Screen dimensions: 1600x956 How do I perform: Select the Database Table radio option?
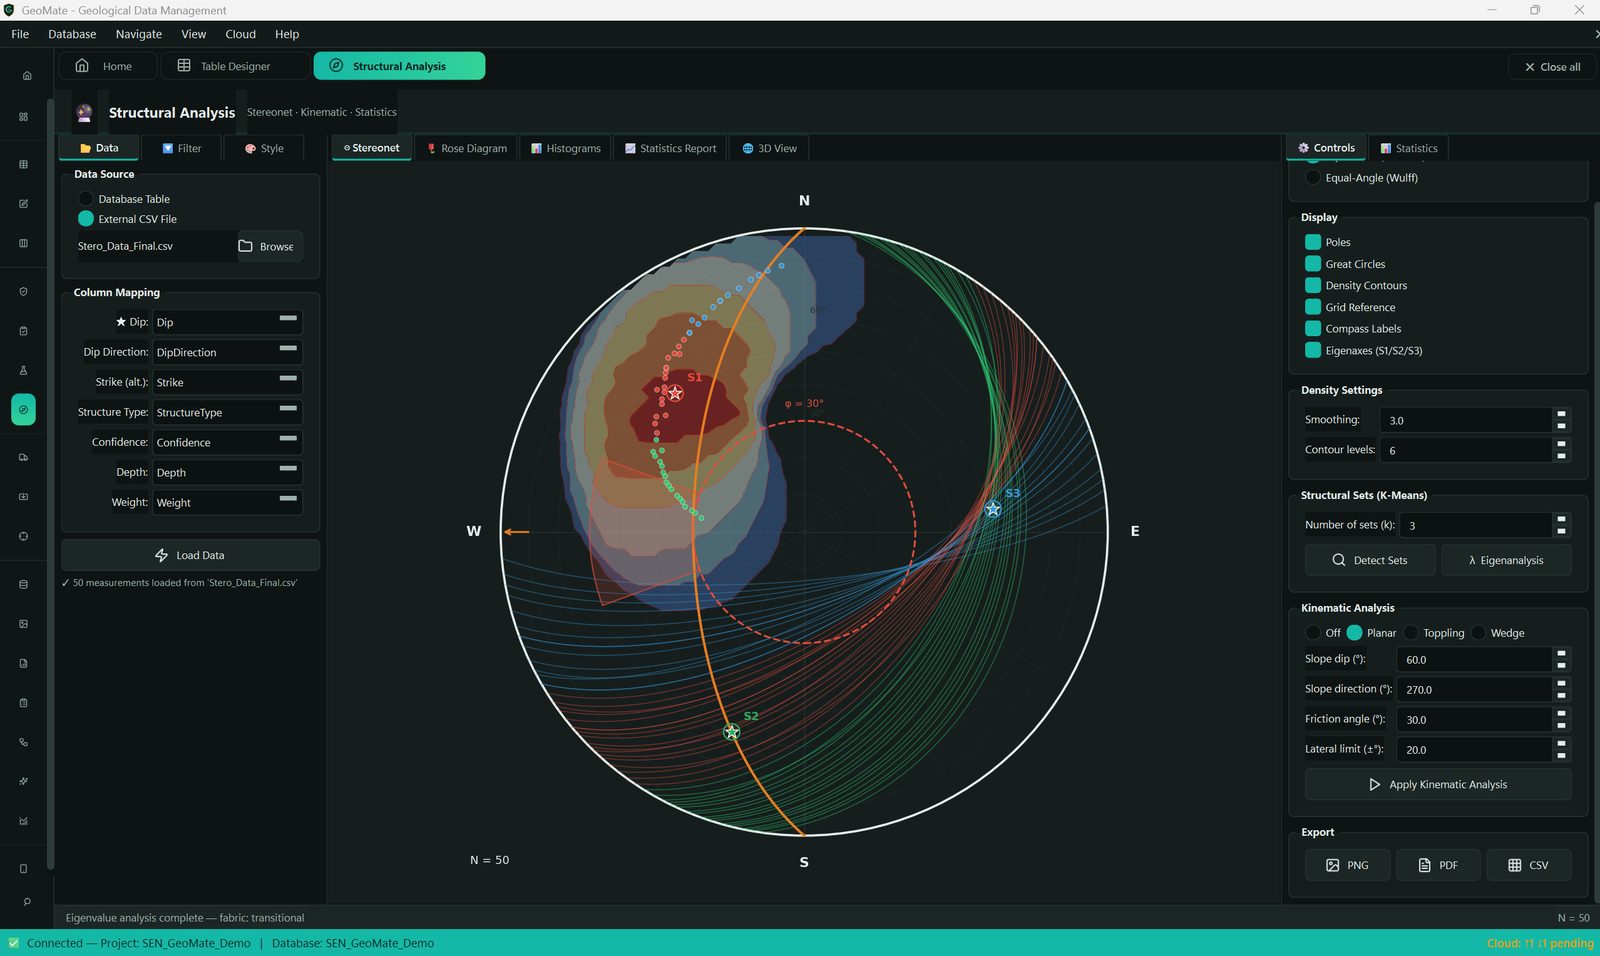pos(86,199)
